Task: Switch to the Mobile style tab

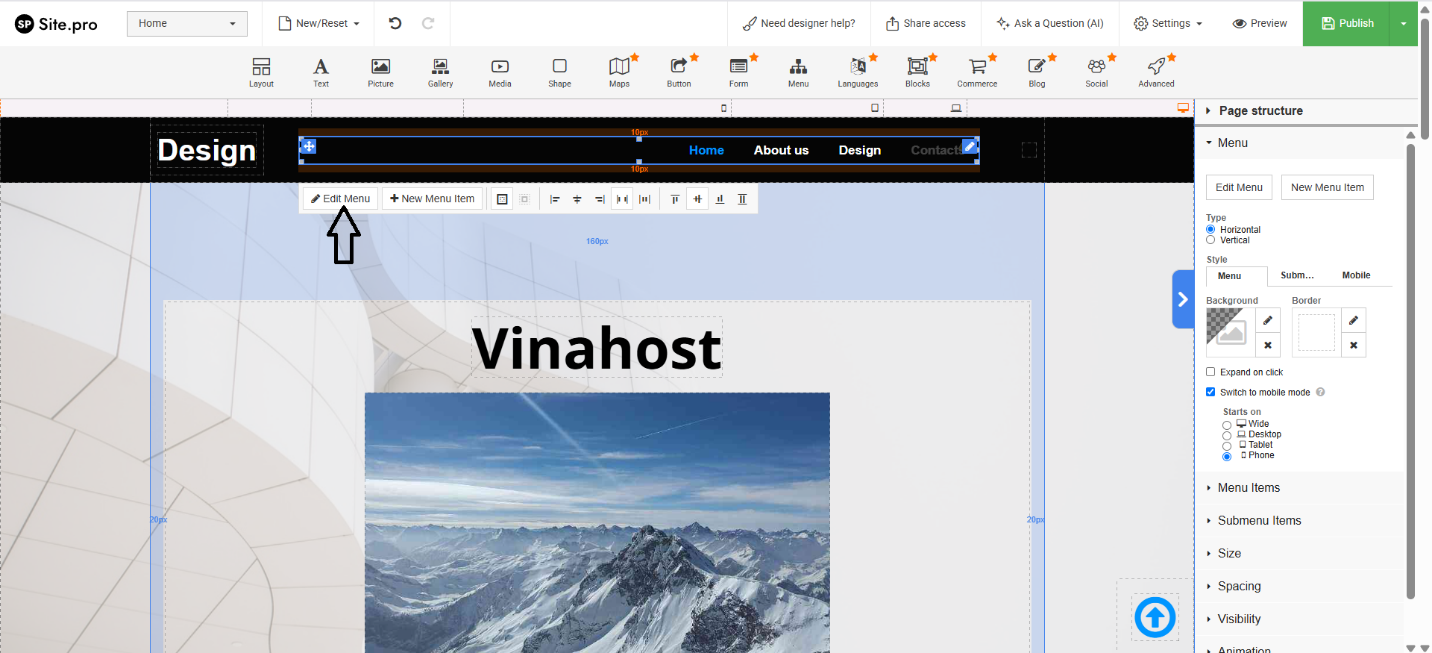Action: pos(1356,276)
